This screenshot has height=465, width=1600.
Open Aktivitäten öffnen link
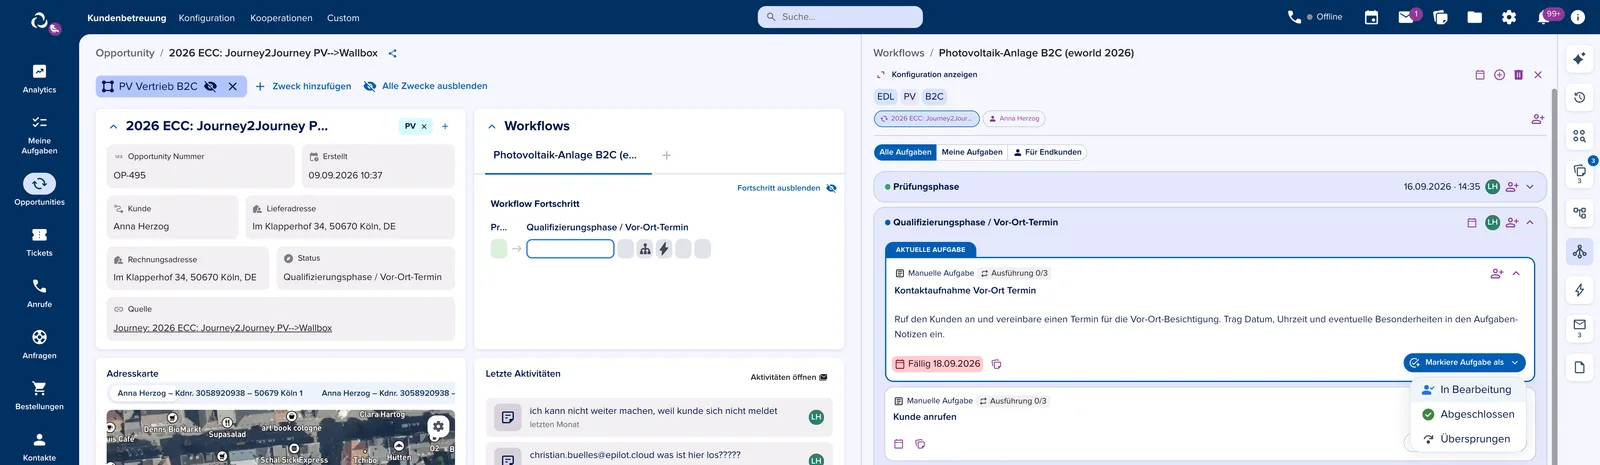tap(789, 378)
